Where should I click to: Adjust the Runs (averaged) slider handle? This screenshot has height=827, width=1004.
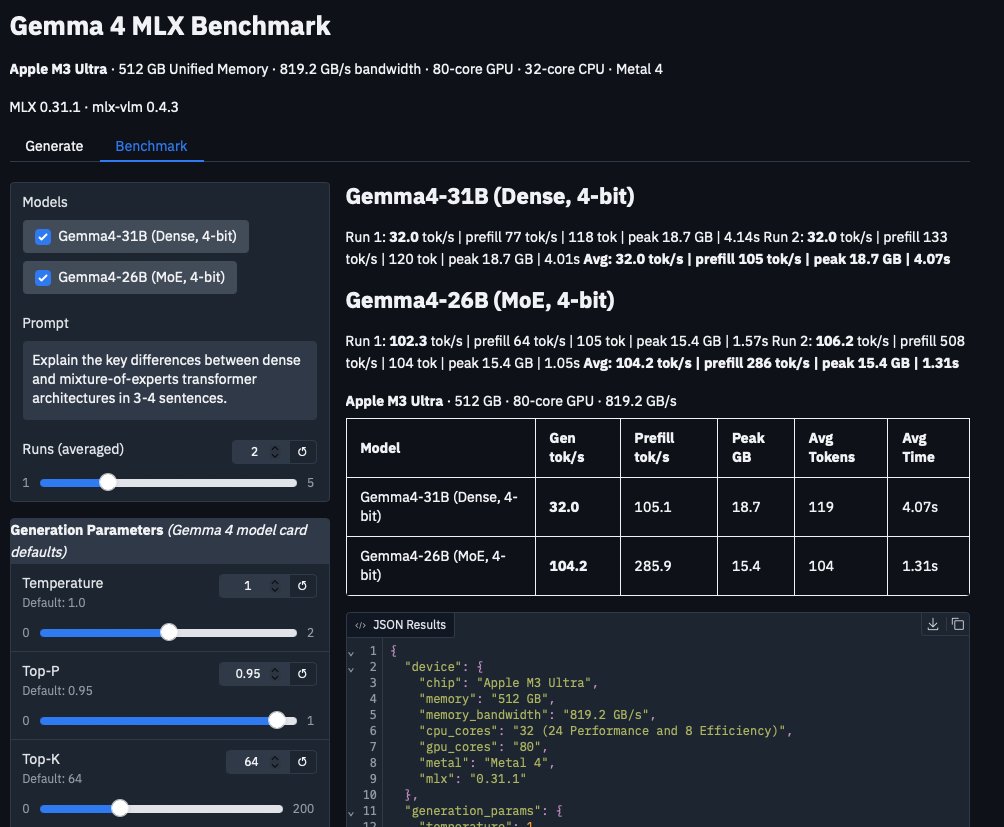tap(108, 482)
